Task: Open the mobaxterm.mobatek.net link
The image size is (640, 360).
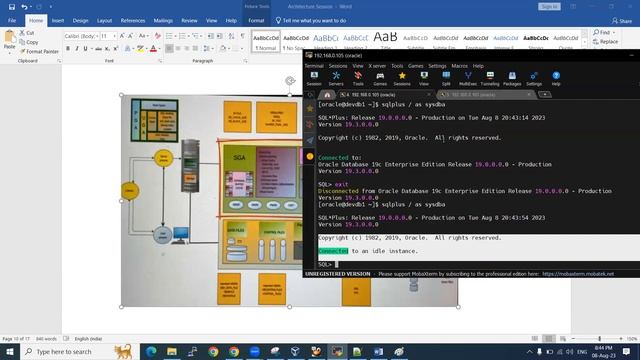Action: click(578, 274)
